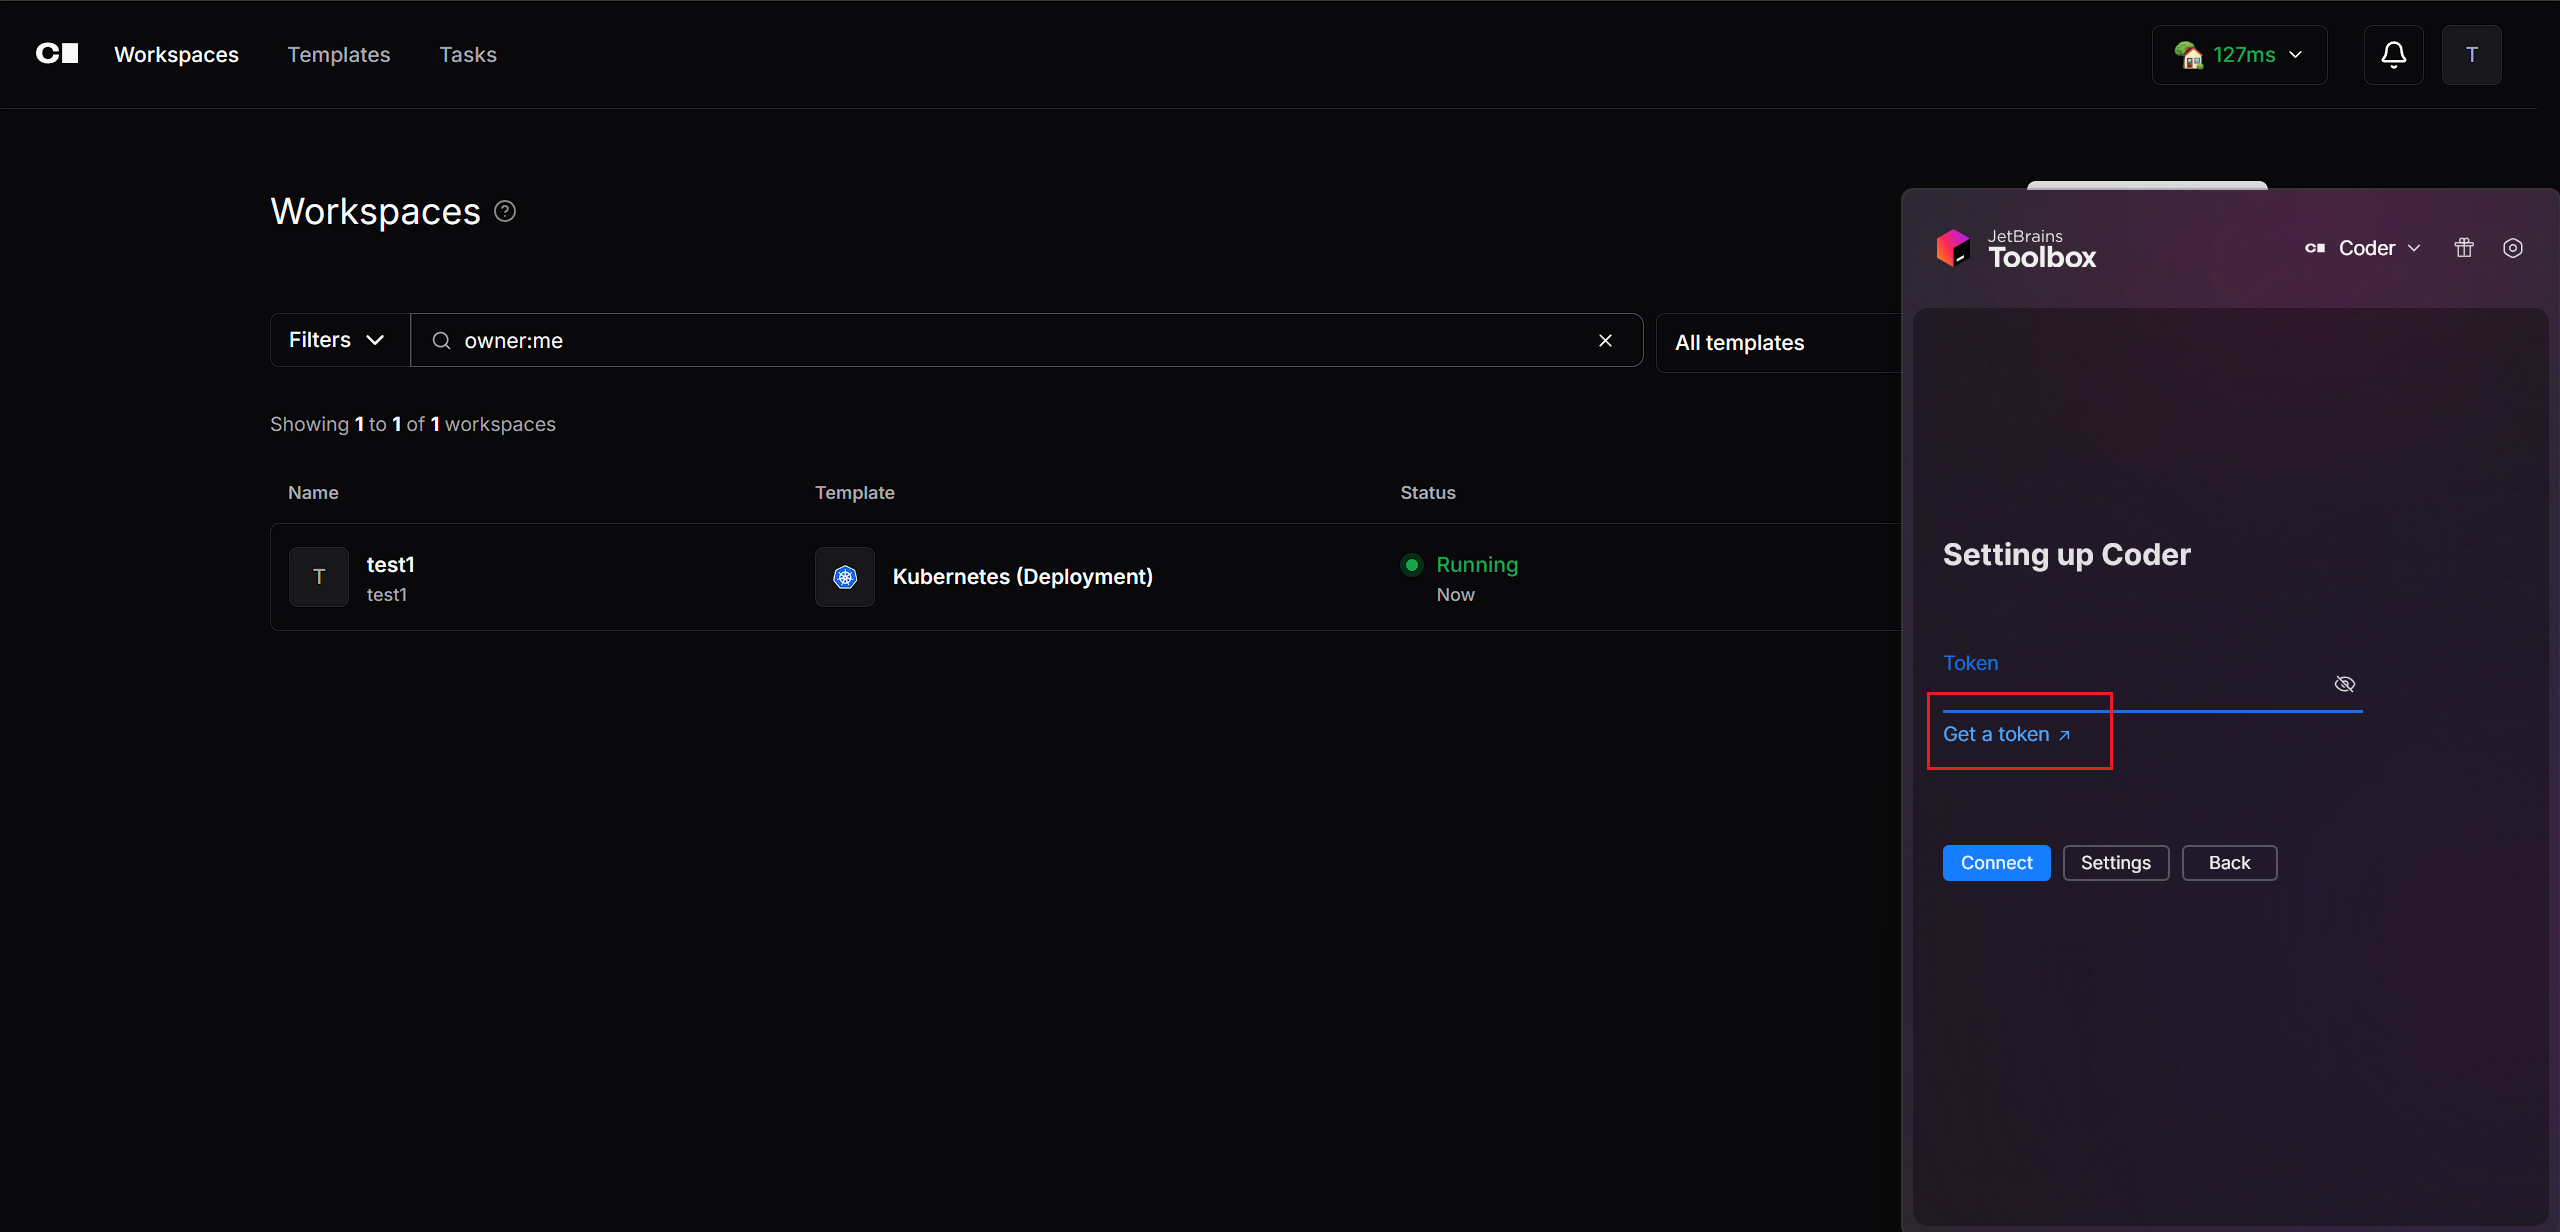Click the help icon beside Workspaces heading
The width and height of the screenshot is (2560, 1232).
coord(505,211)
